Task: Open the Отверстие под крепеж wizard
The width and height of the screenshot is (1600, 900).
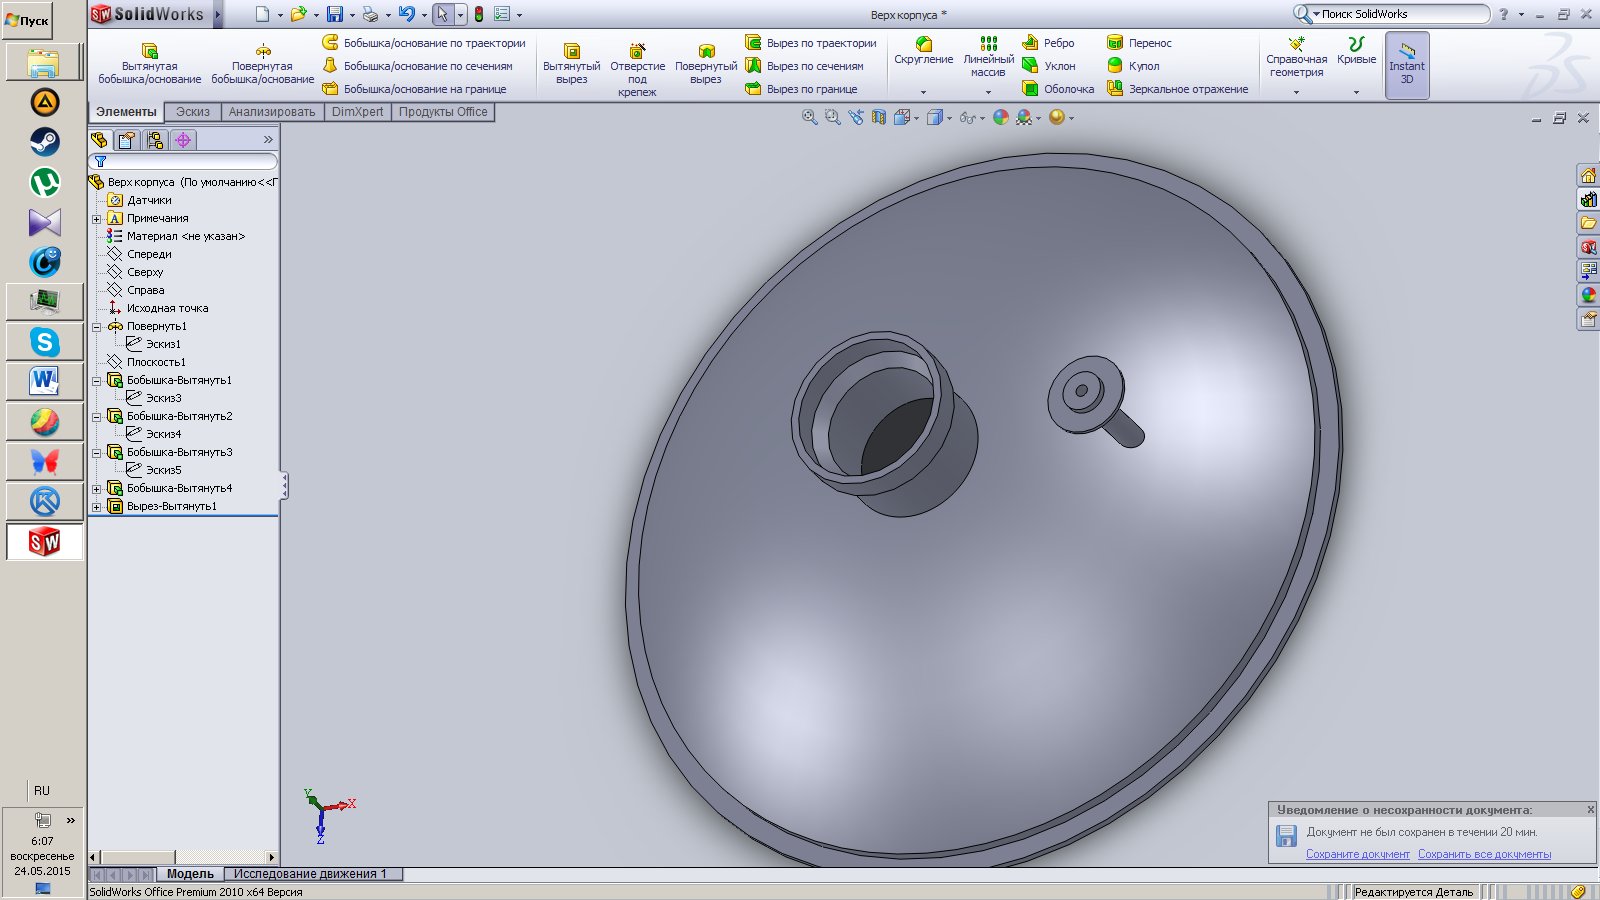Action: (x=637, y=70)
